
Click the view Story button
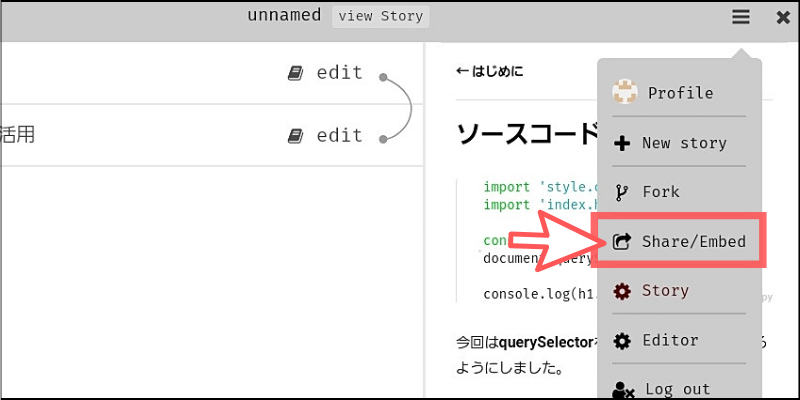381,16
